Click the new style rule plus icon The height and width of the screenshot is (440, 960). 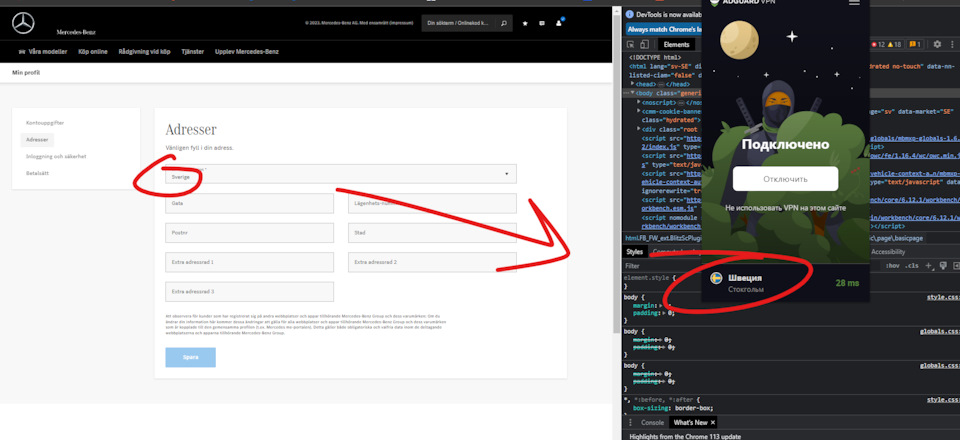coord(929,266)
